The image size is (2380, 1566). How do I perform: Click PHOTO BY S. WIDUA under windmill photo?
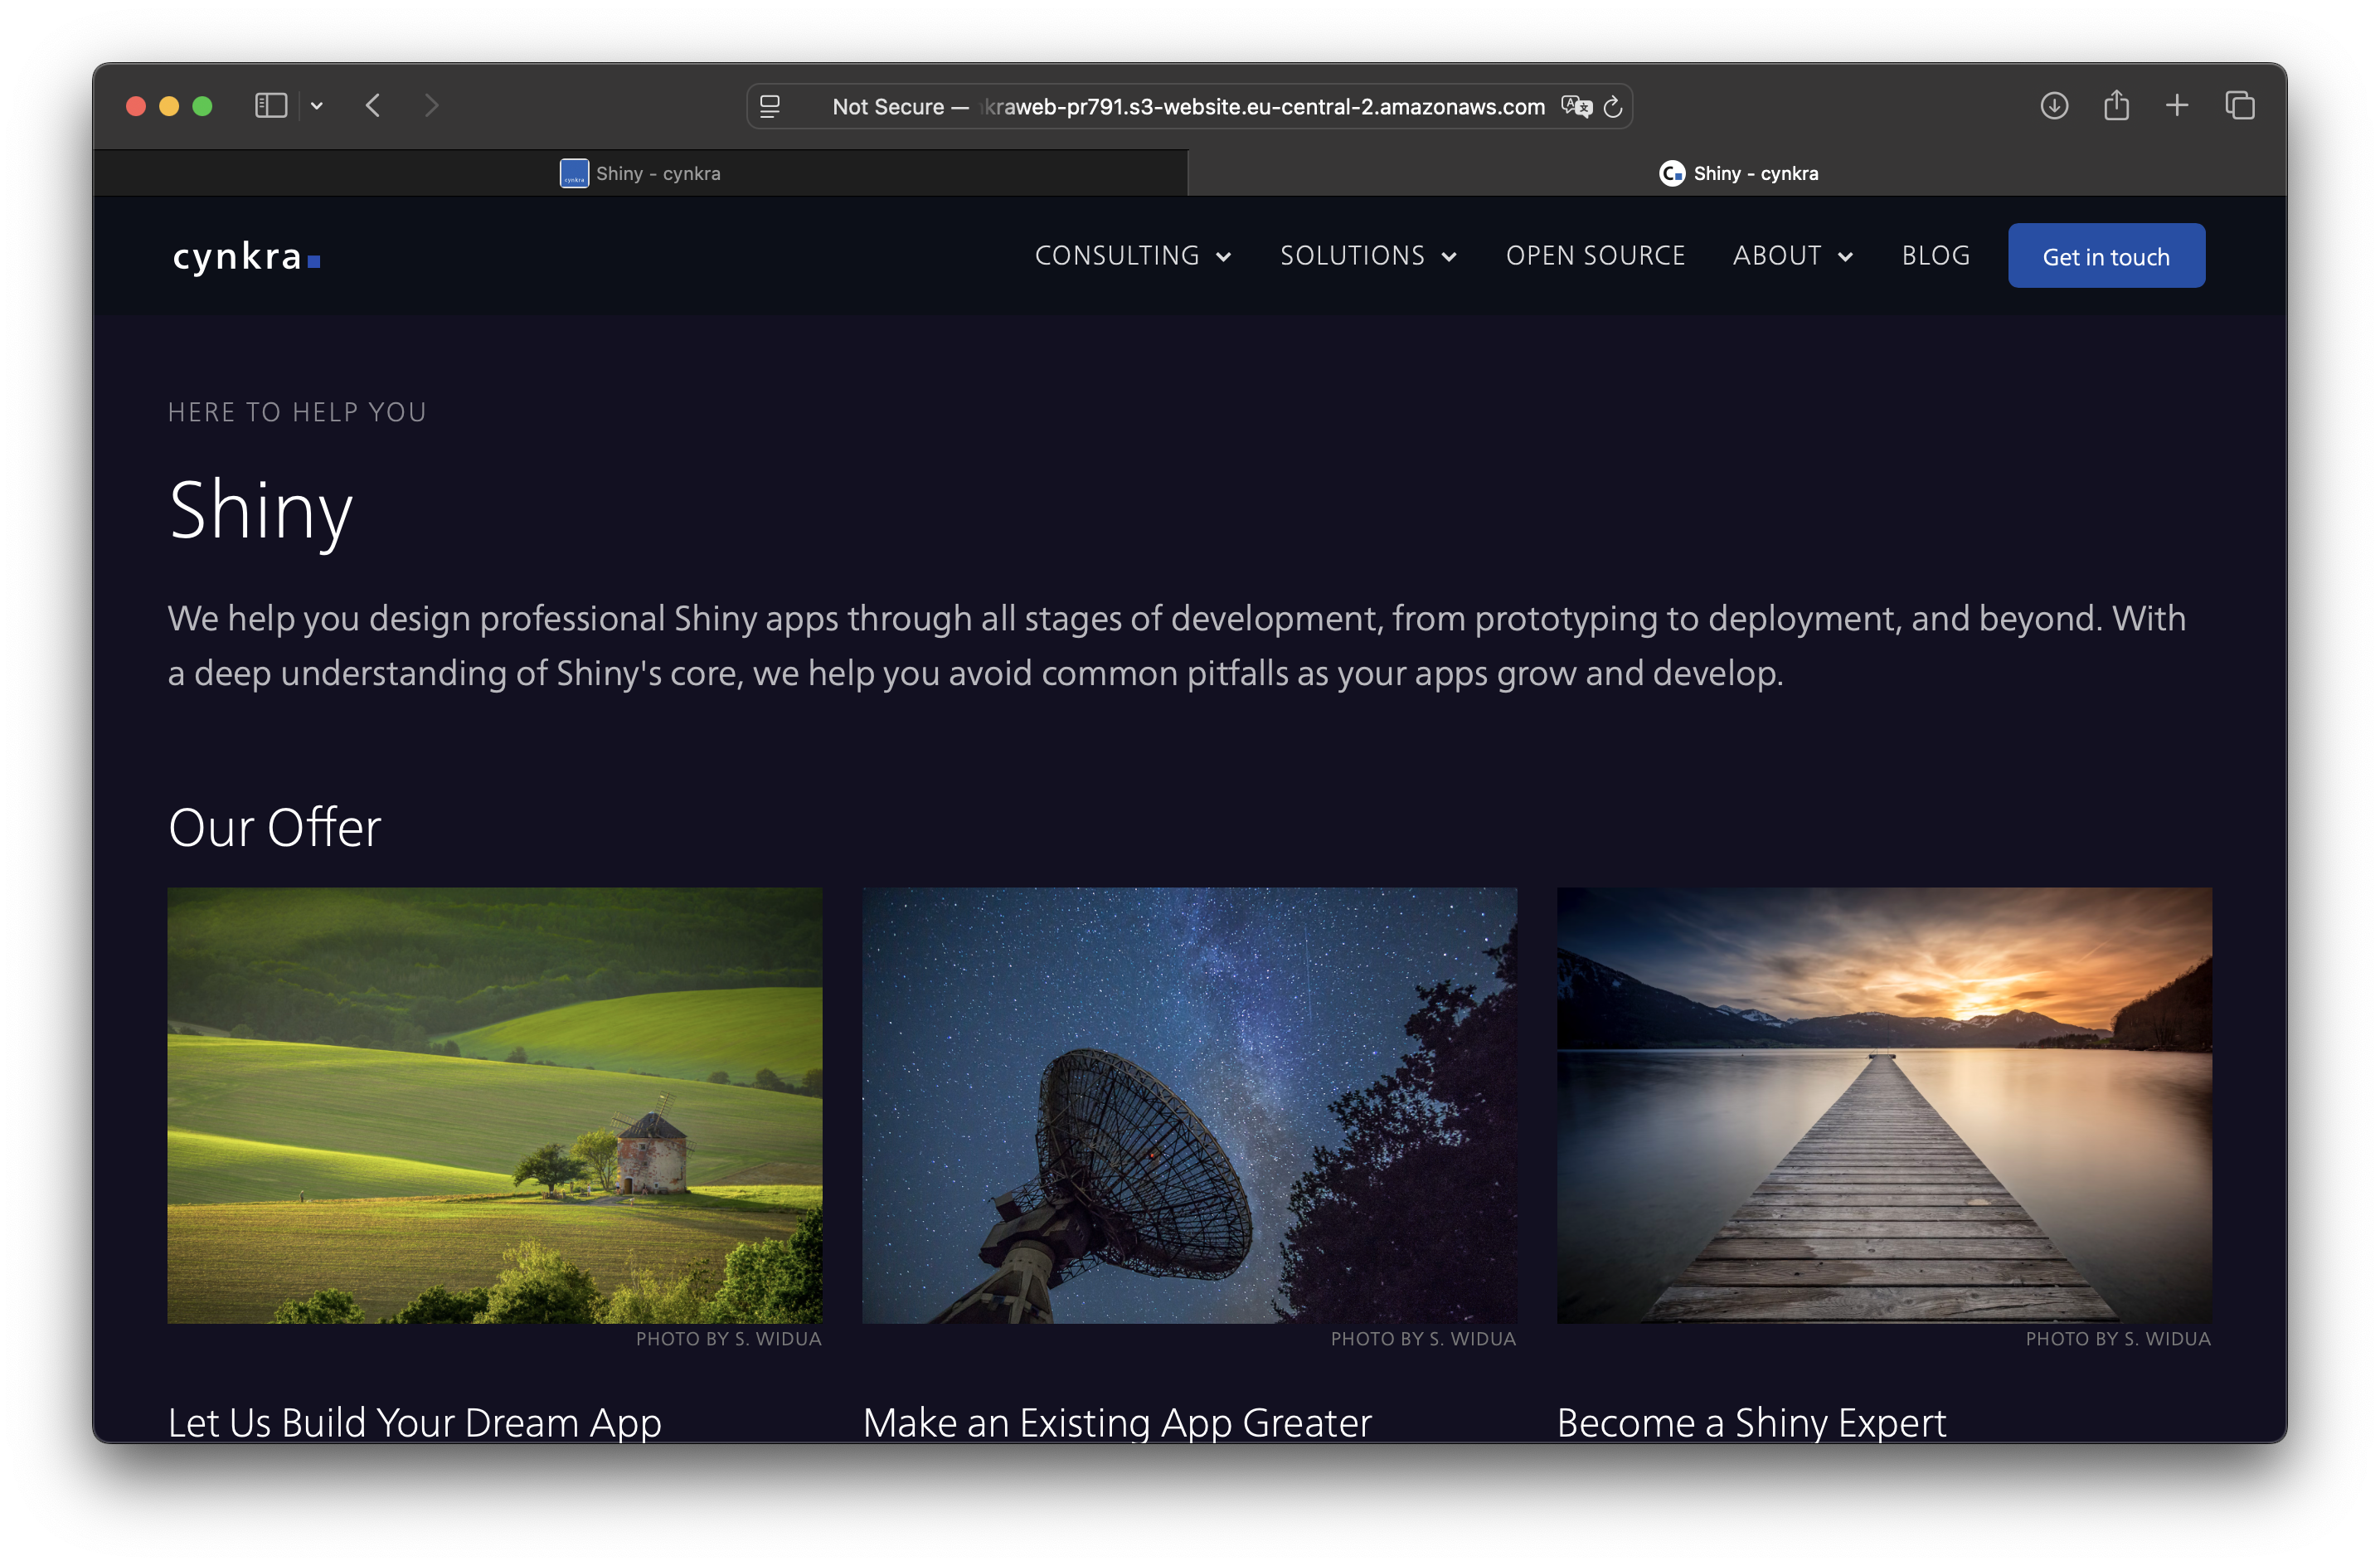tap(729, 1339)
